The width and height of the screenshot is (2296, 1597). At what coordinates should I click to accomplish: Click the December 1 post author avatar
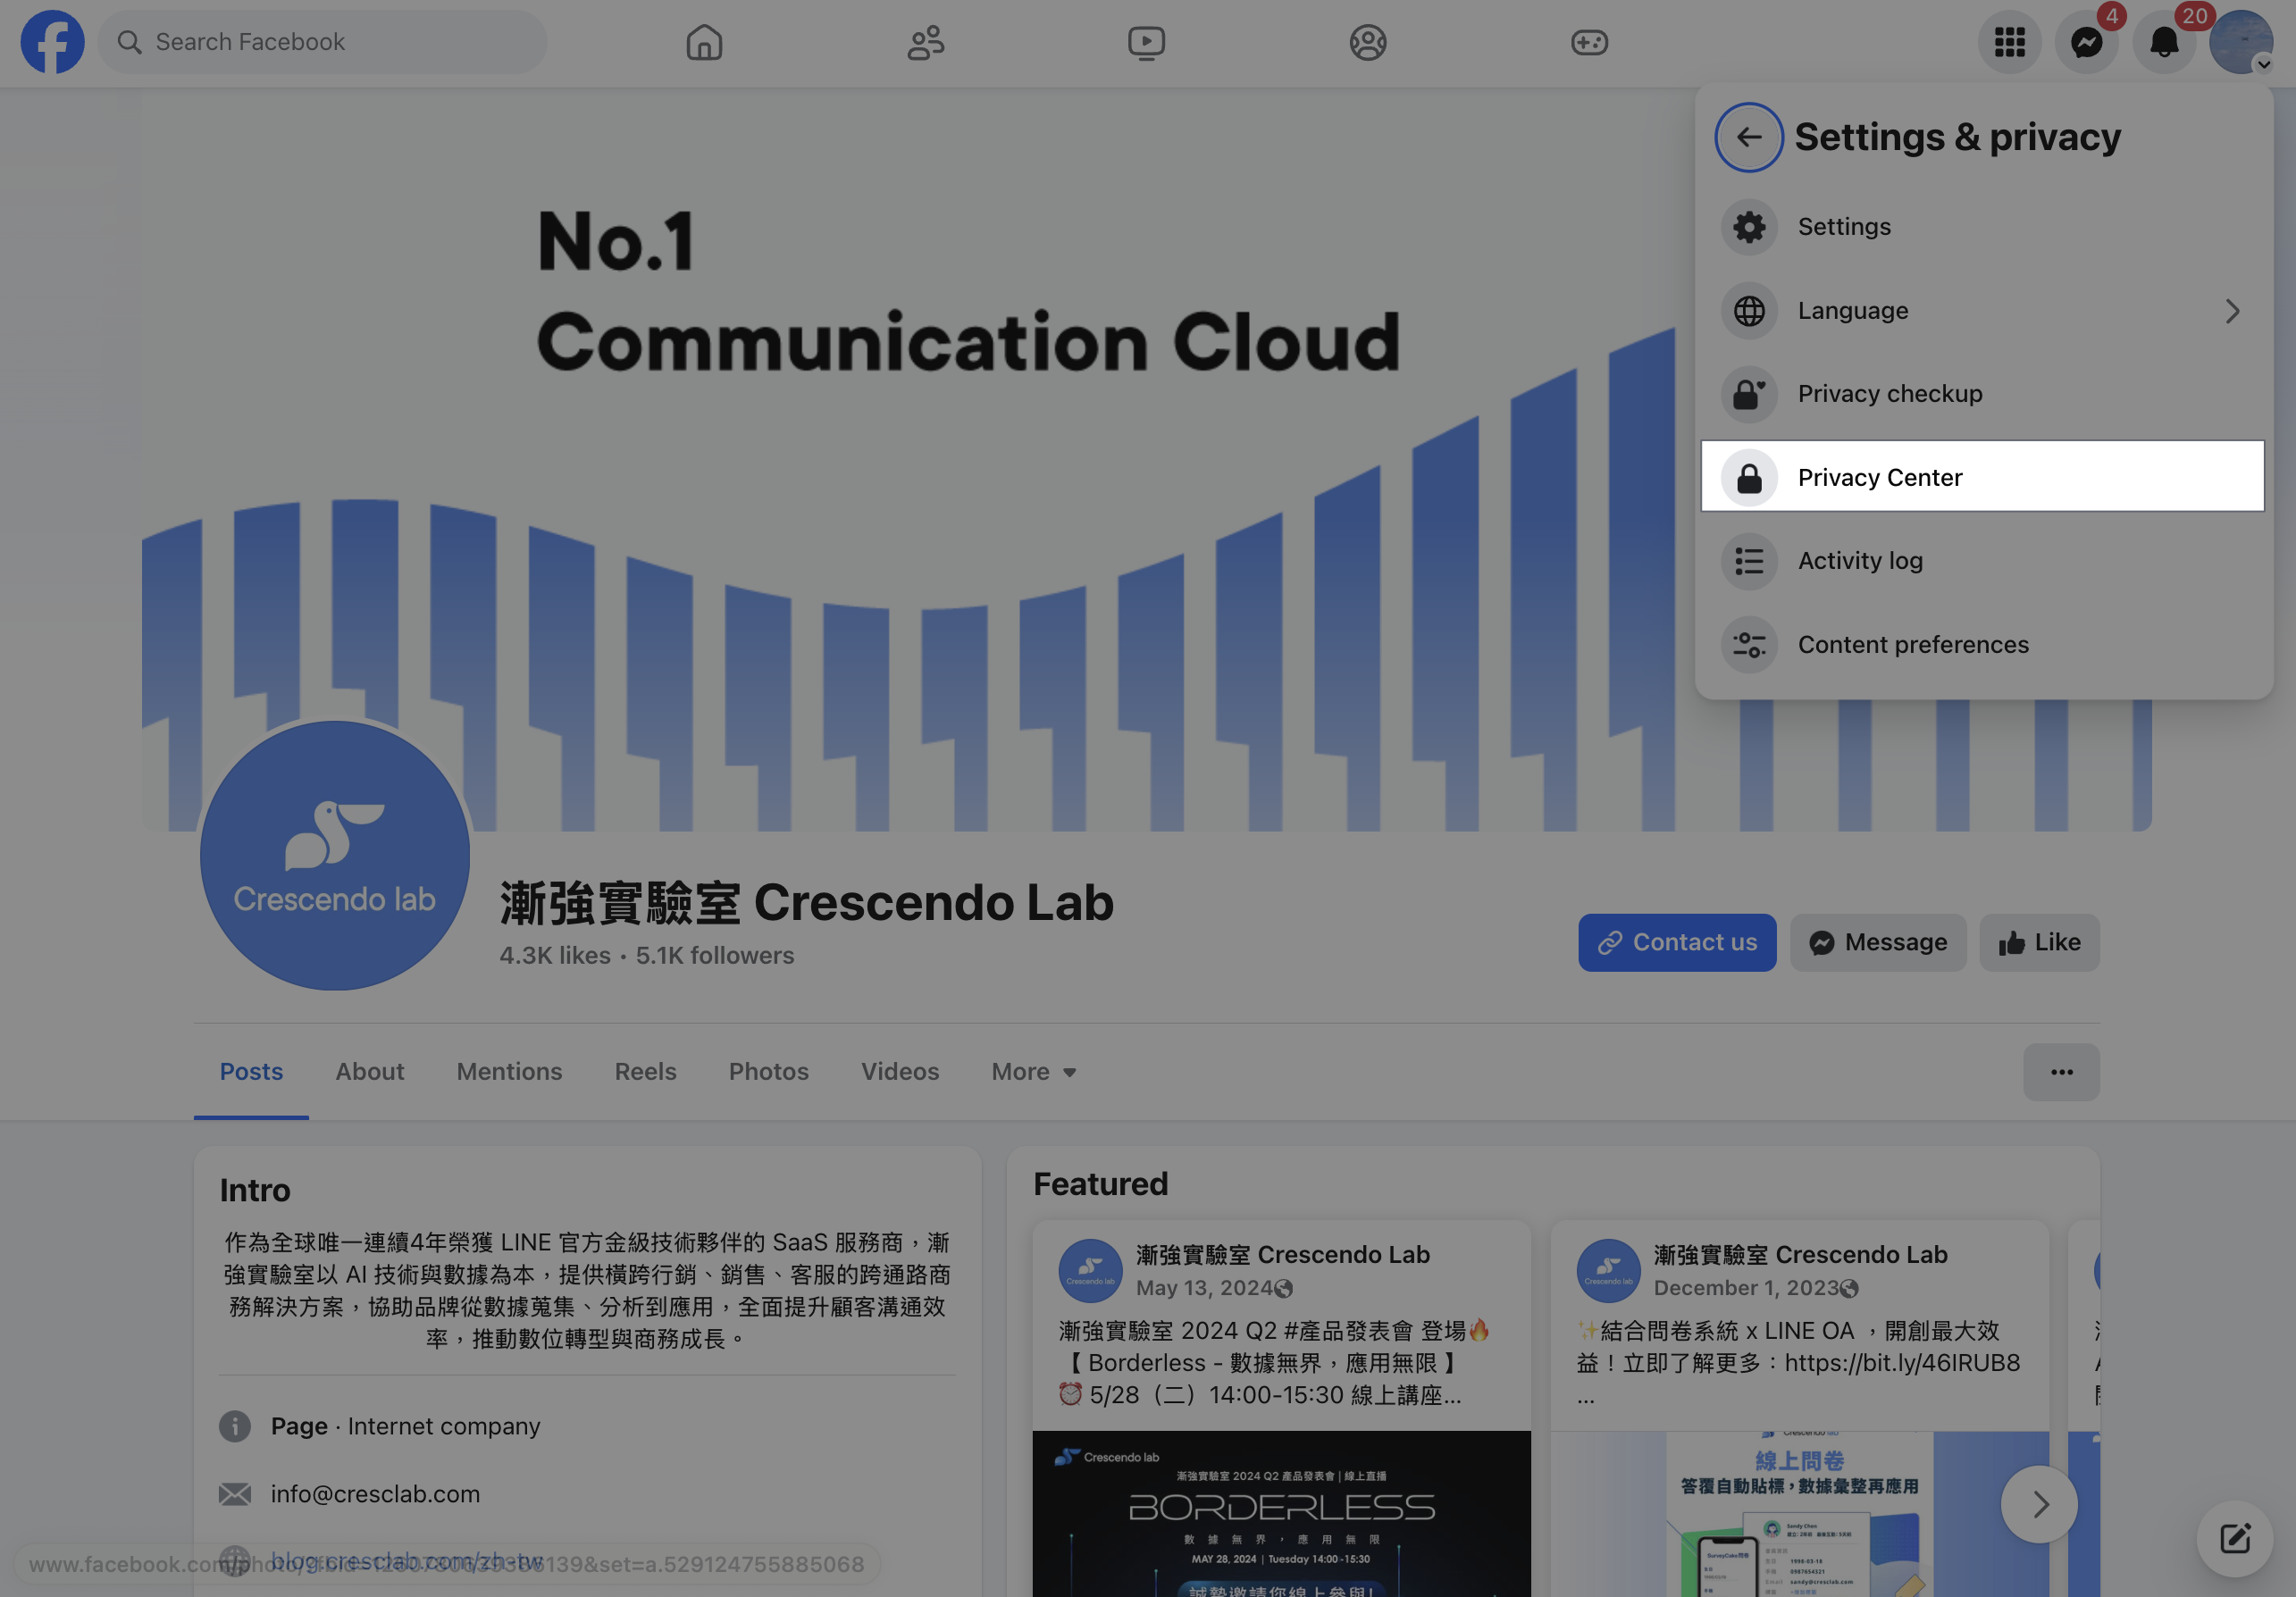(1608, 1271)
